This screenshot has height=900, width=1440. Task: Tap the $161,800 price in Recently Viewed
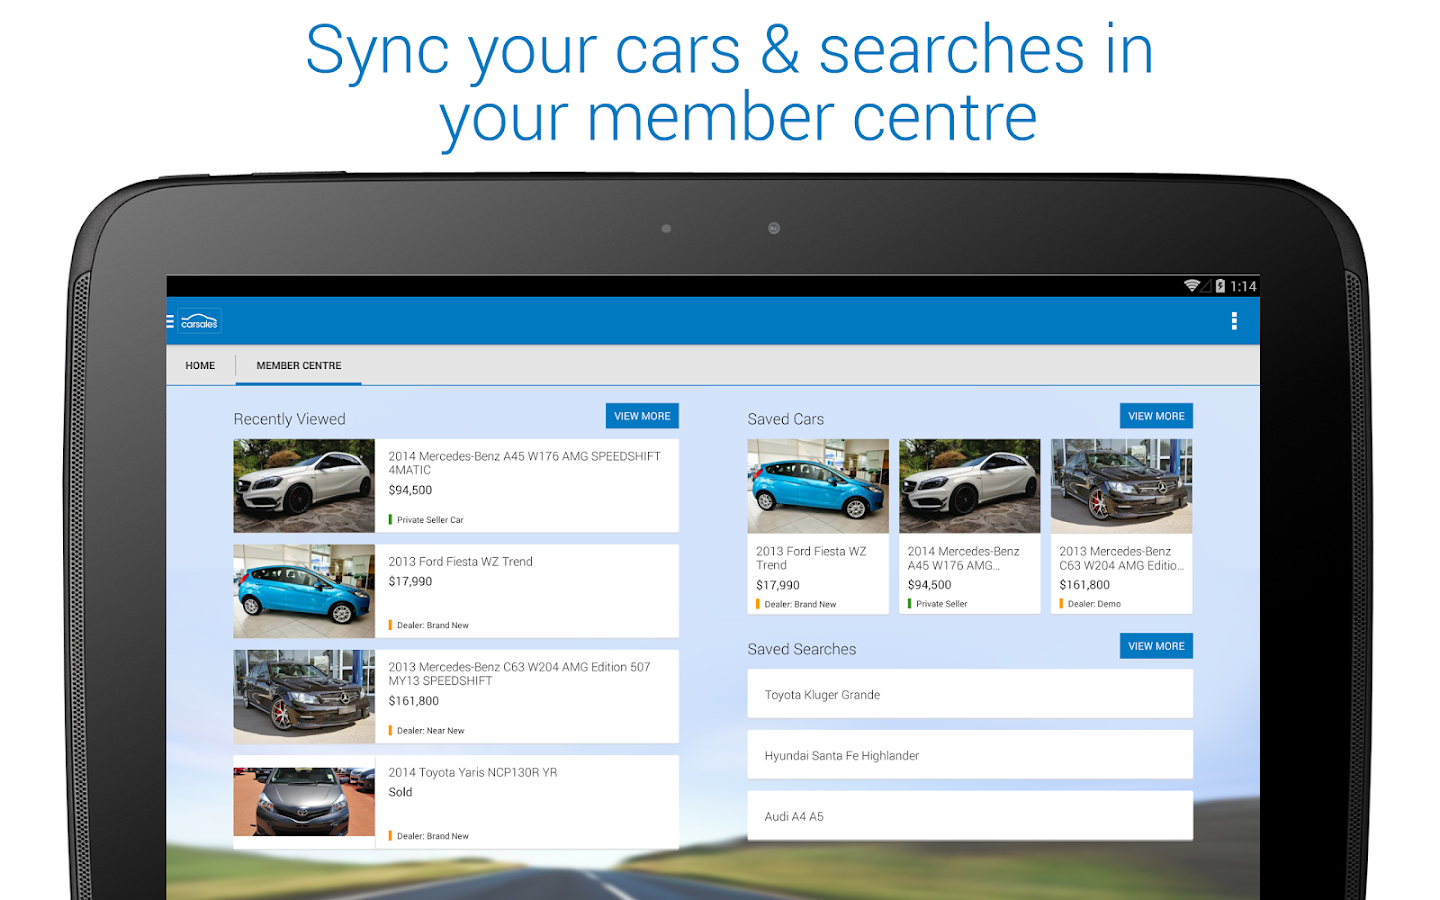pos(414,701)
